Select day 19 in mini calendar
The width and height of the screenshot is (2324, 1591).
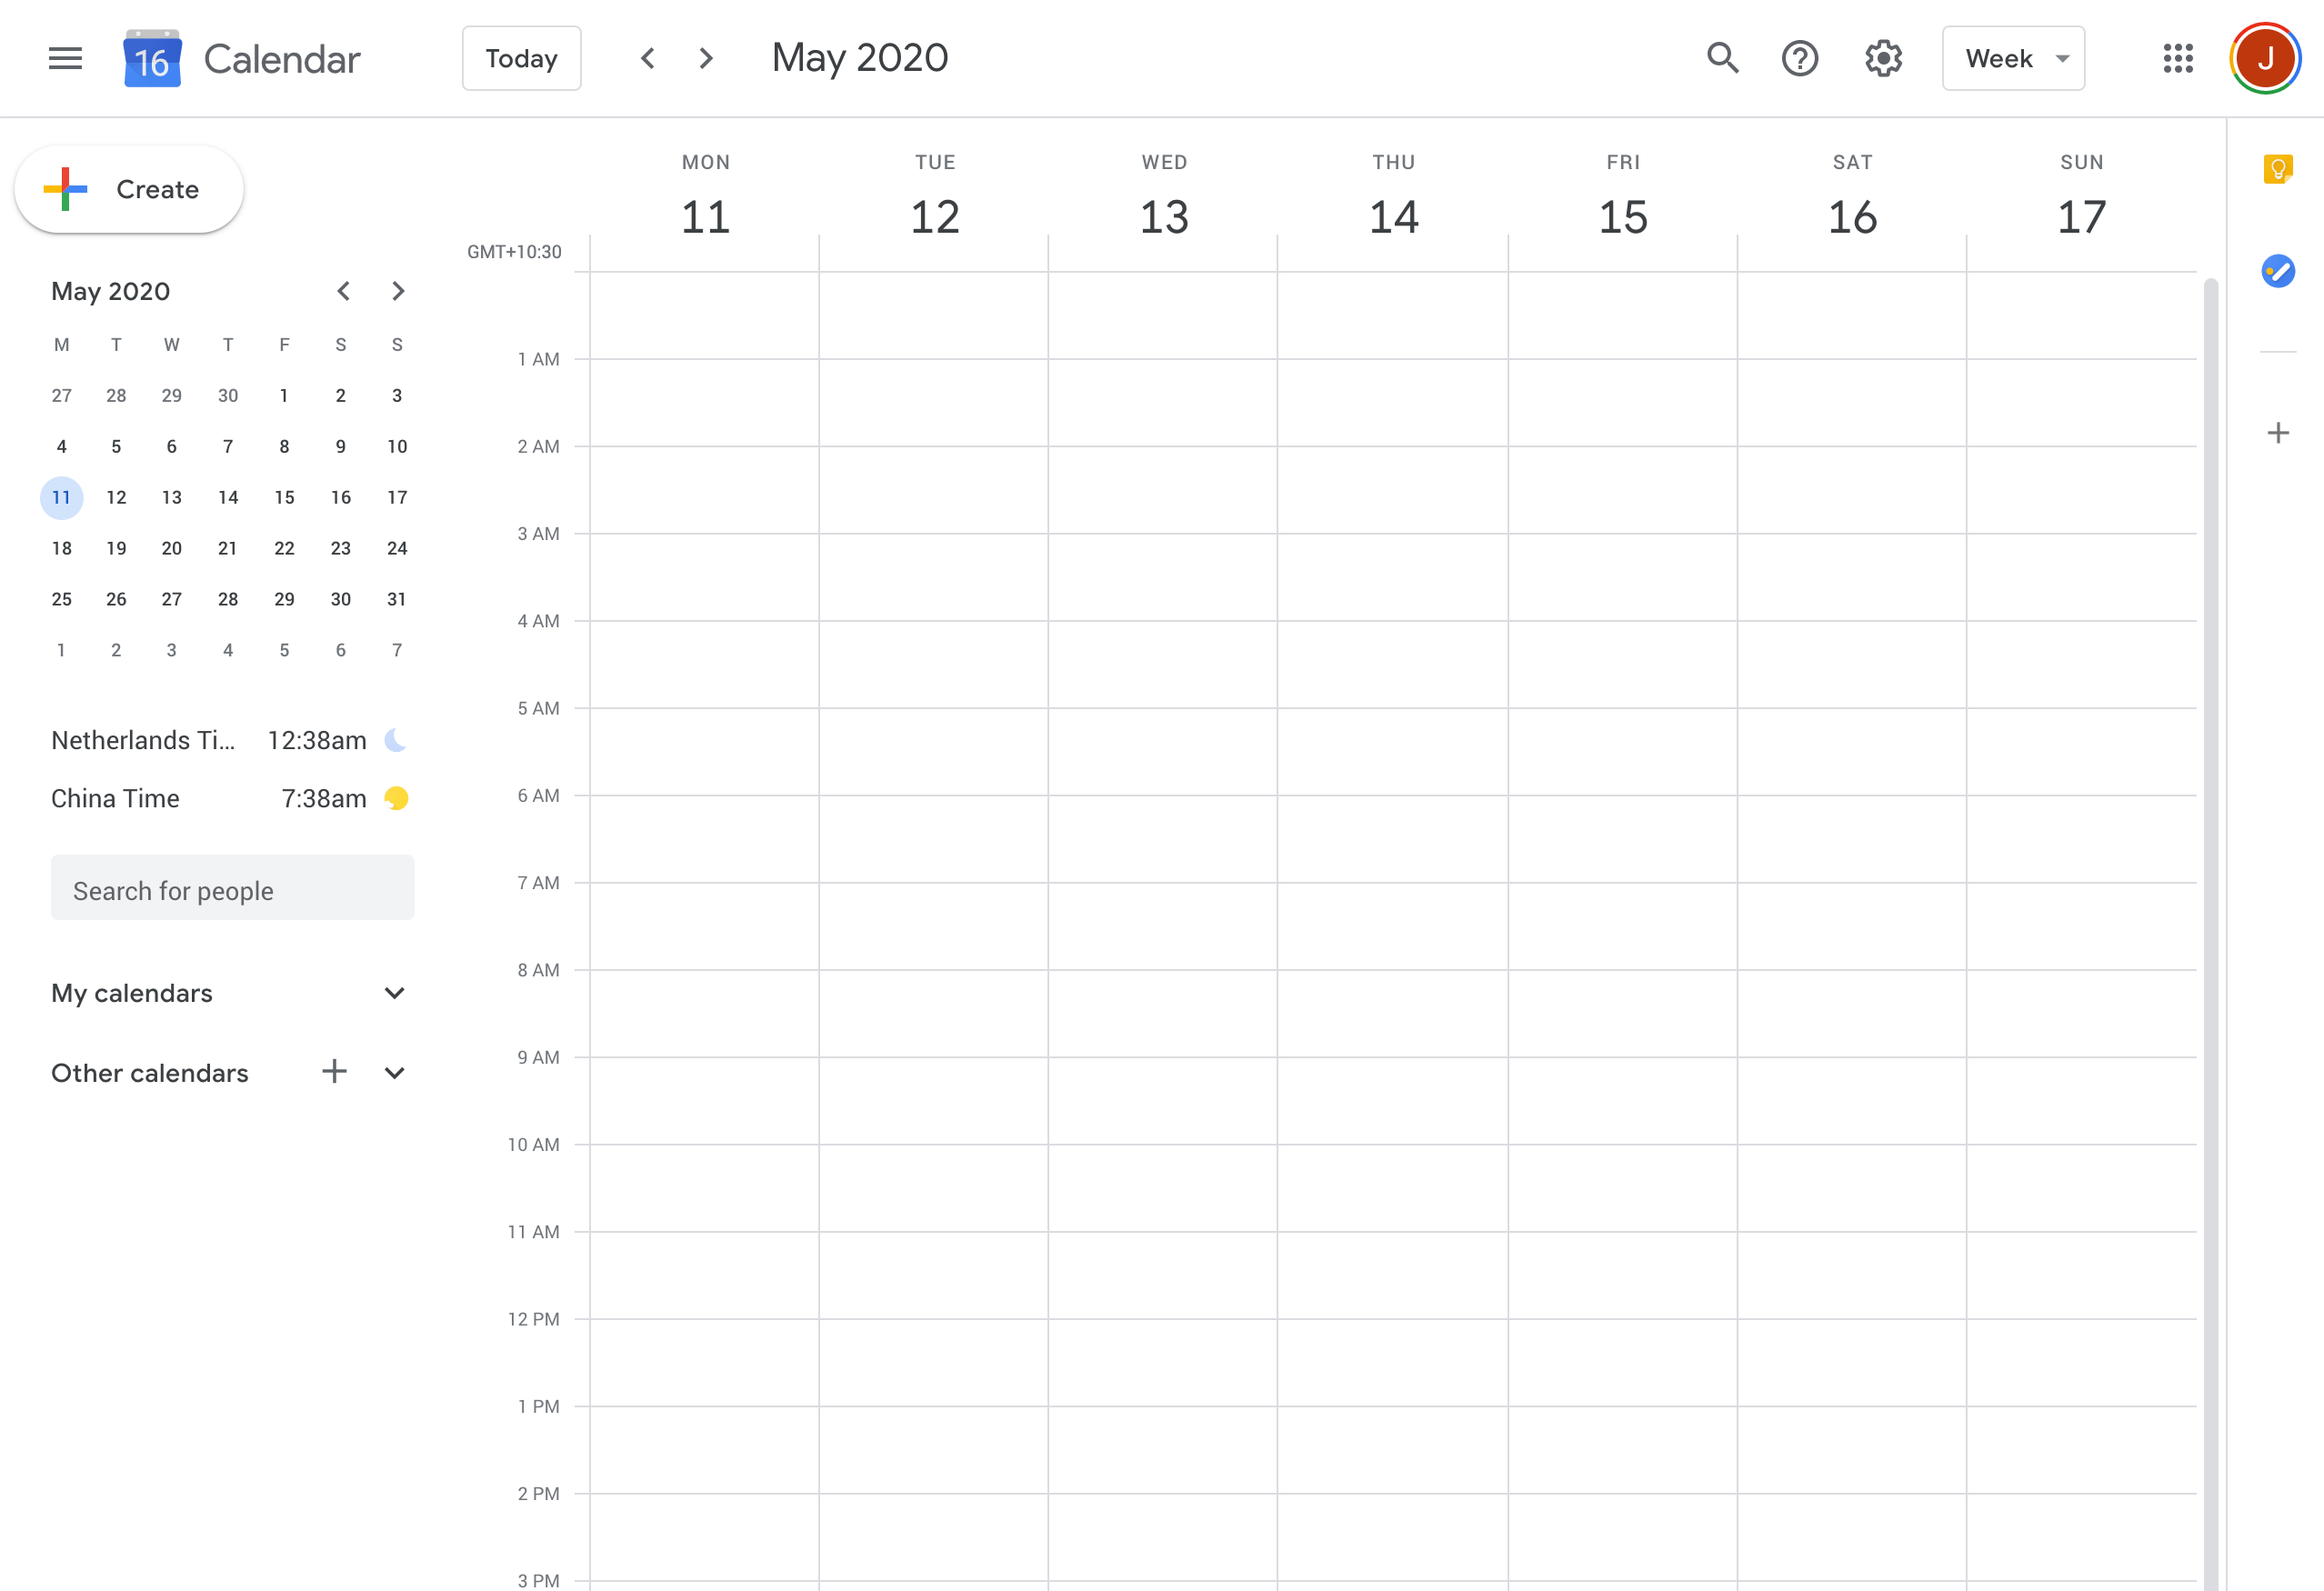[116, 548]
